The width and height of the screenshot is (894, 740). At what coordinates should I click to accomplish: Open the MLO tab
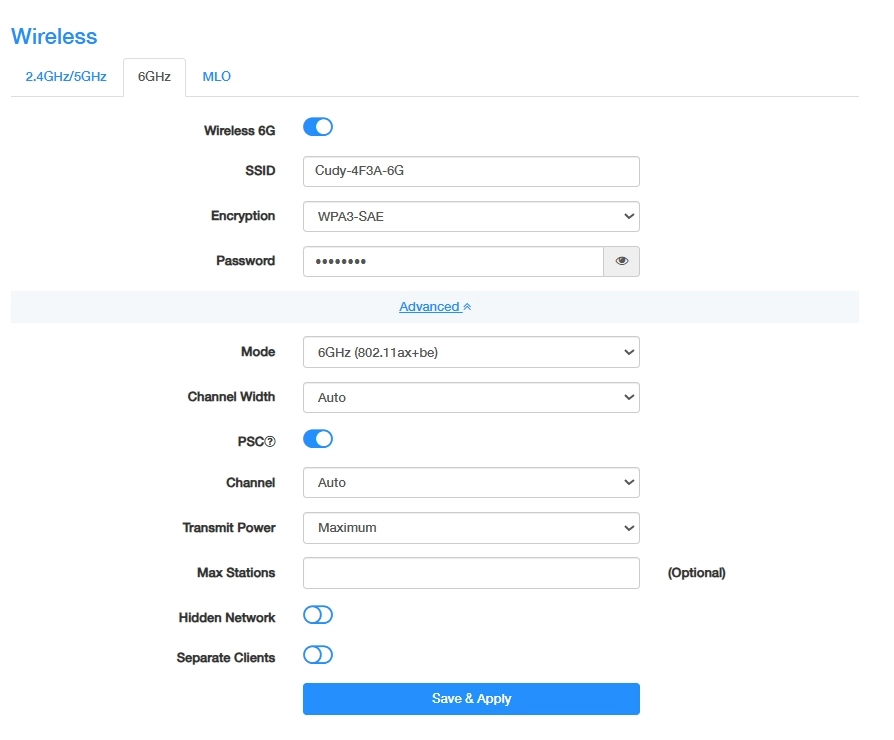click(217, 77)
